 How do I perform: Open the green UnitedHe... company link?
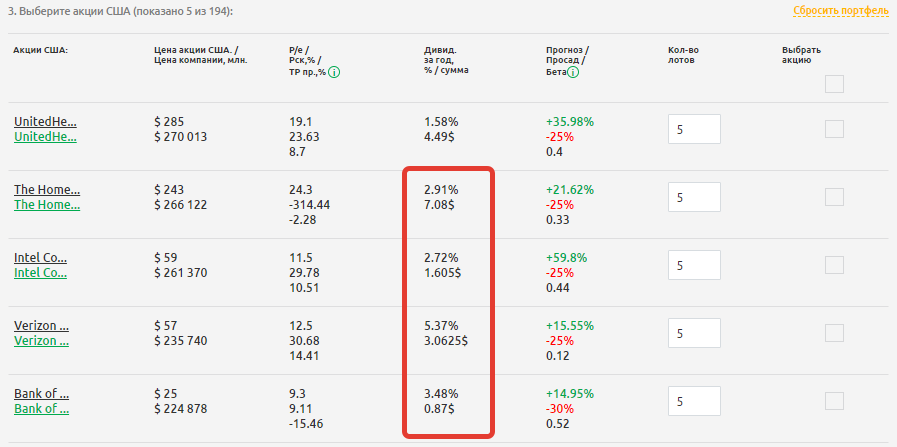(45, 136)
